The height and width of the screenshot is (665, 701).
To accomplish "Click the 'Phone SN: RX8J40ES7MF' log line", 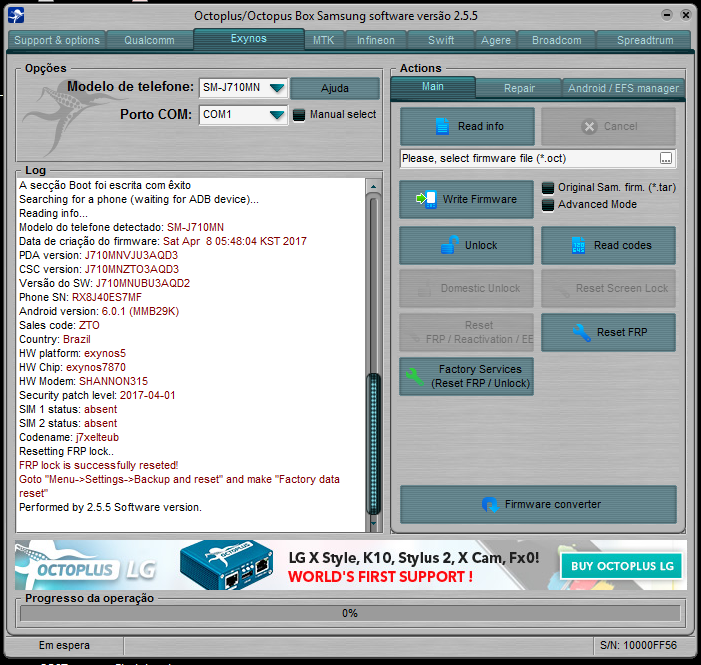I will tap(80, 297).
